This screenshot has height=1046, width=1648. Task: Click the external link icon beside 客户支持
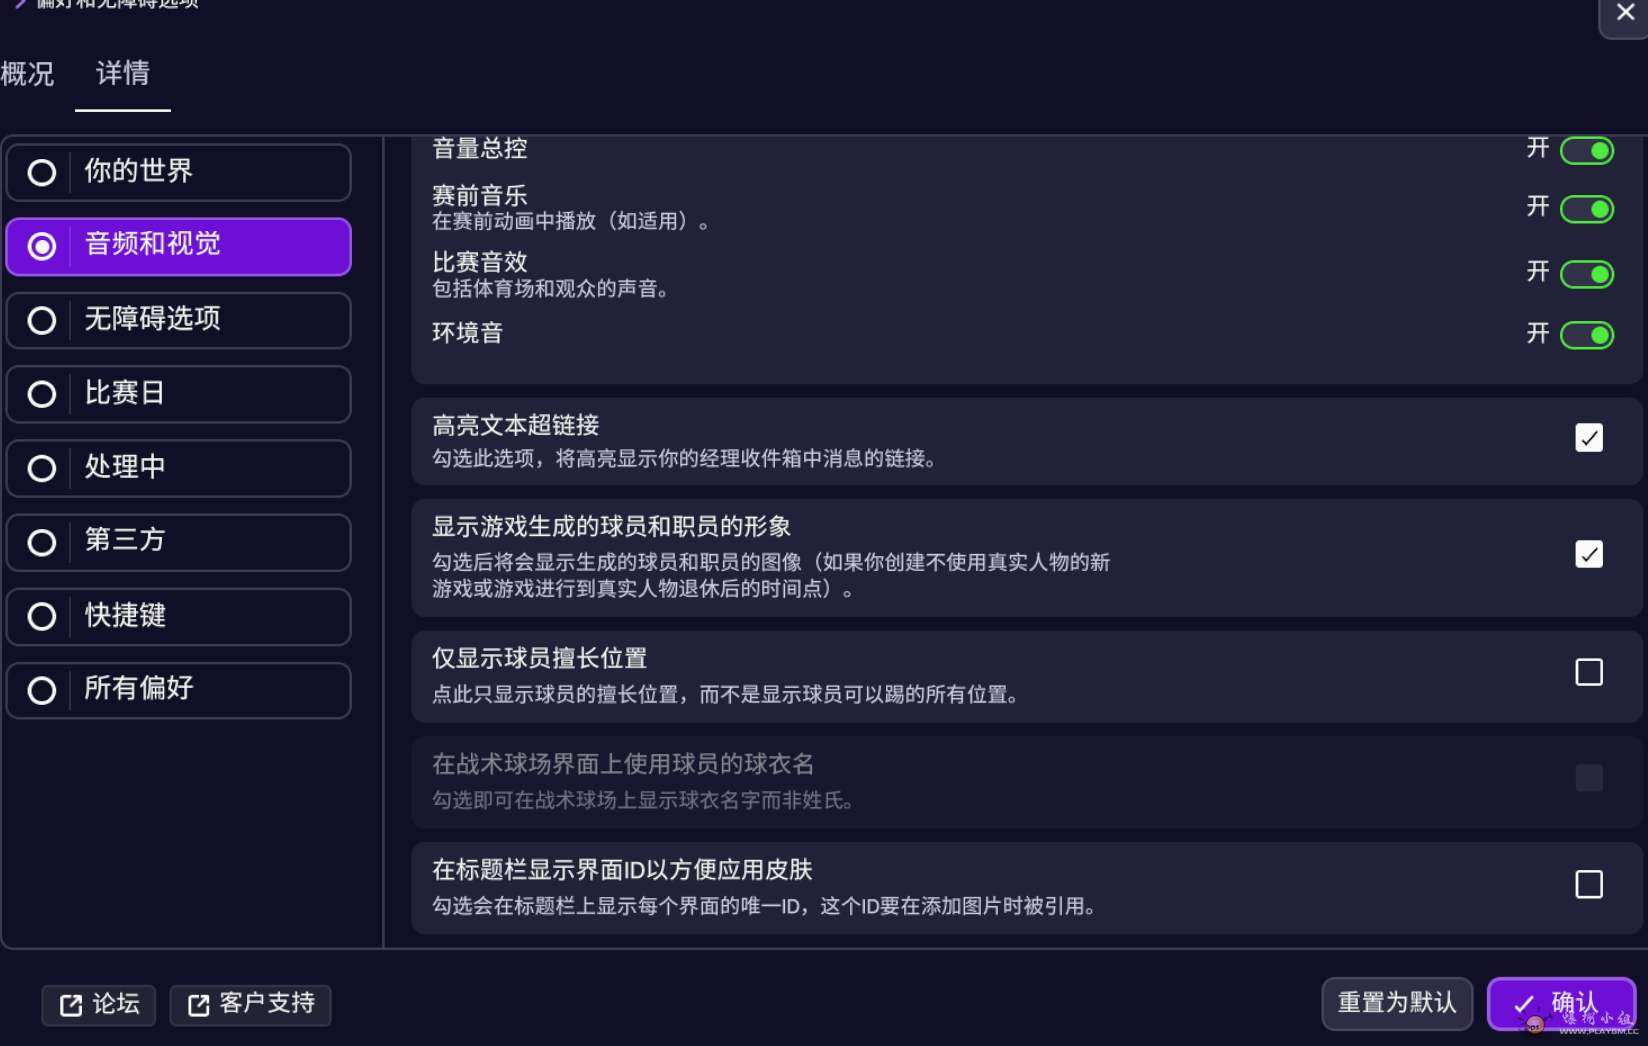199,1005
